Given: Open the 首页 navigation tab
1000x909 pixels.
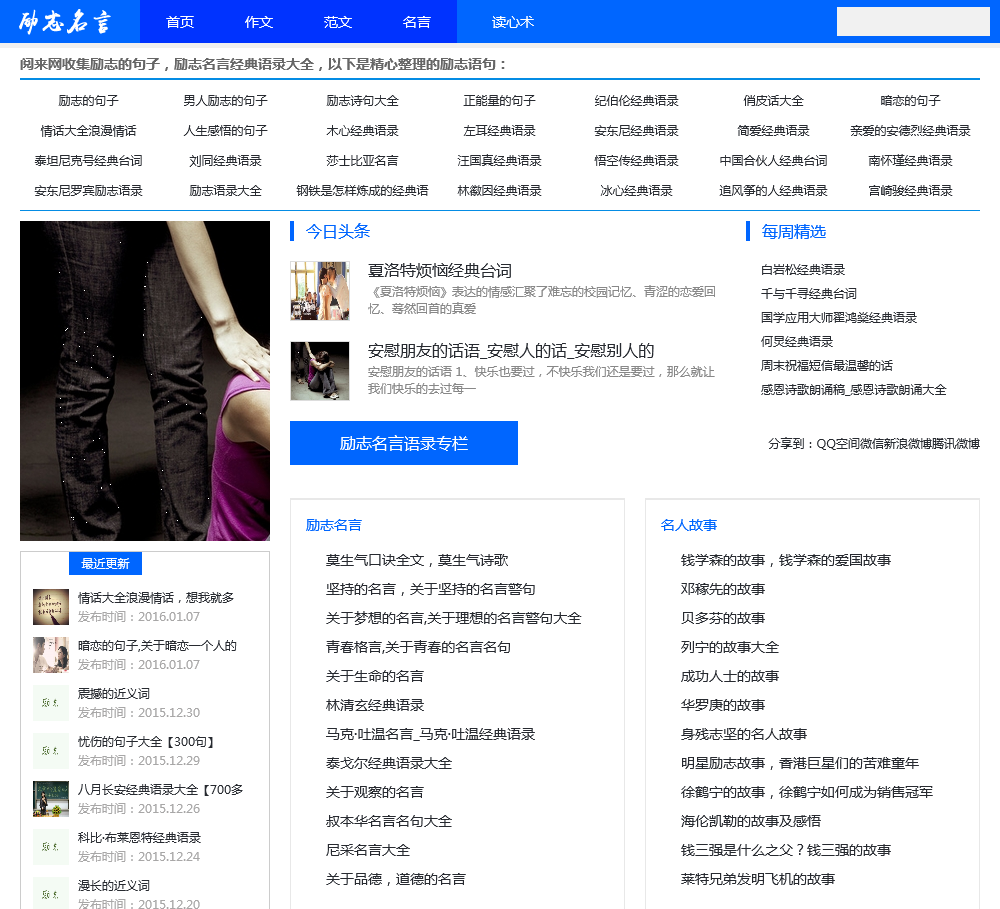Looking at the screenshot, I should (179, 22).
